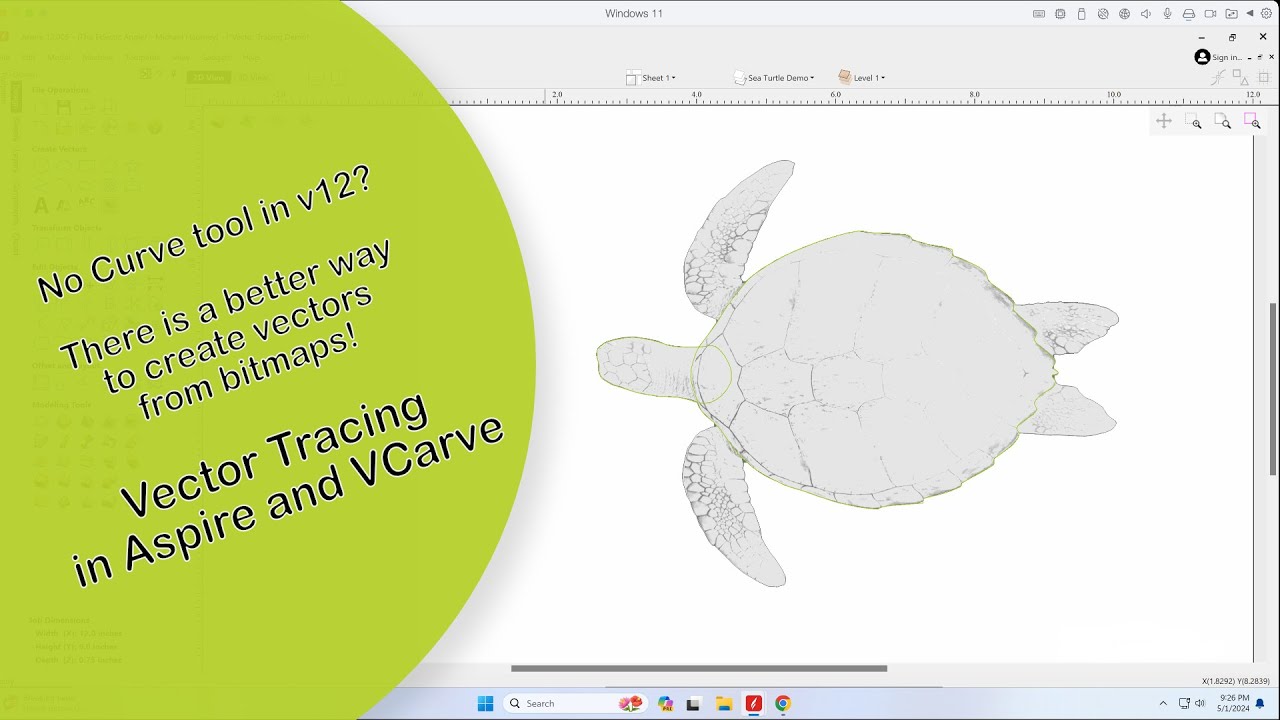Open Parallels settings gear
Viewport: 1280px width, 720px height.
[x=1266, y=14]
